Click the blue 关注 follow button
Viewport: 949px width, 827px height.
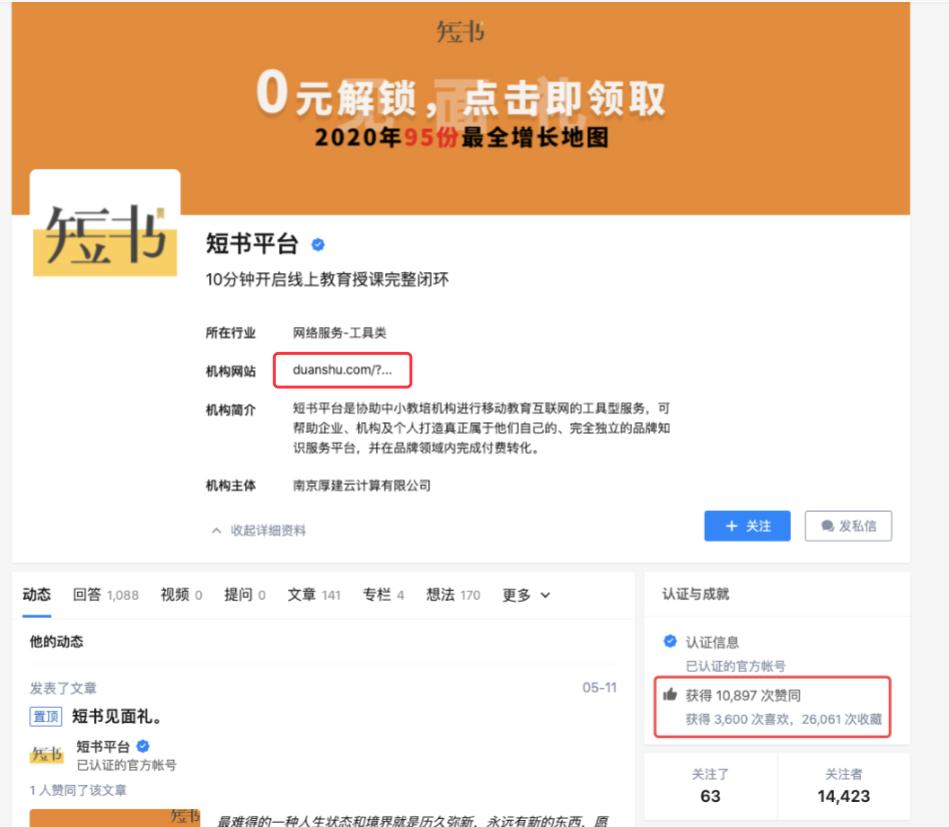[747, 526]
